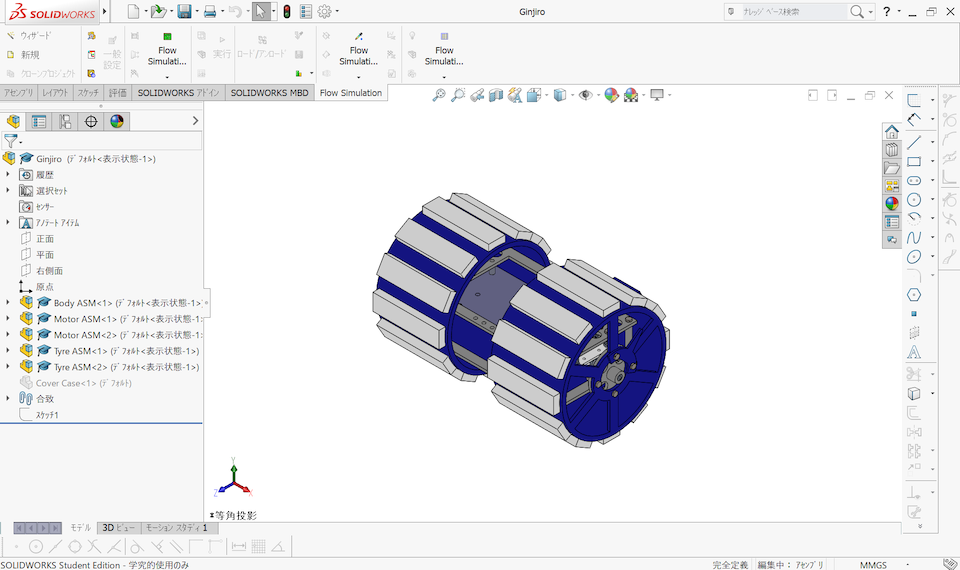Viewport: 960px width, 570px height.
Task: Click the Hide/Show Items eye icon
Action: 585,95
